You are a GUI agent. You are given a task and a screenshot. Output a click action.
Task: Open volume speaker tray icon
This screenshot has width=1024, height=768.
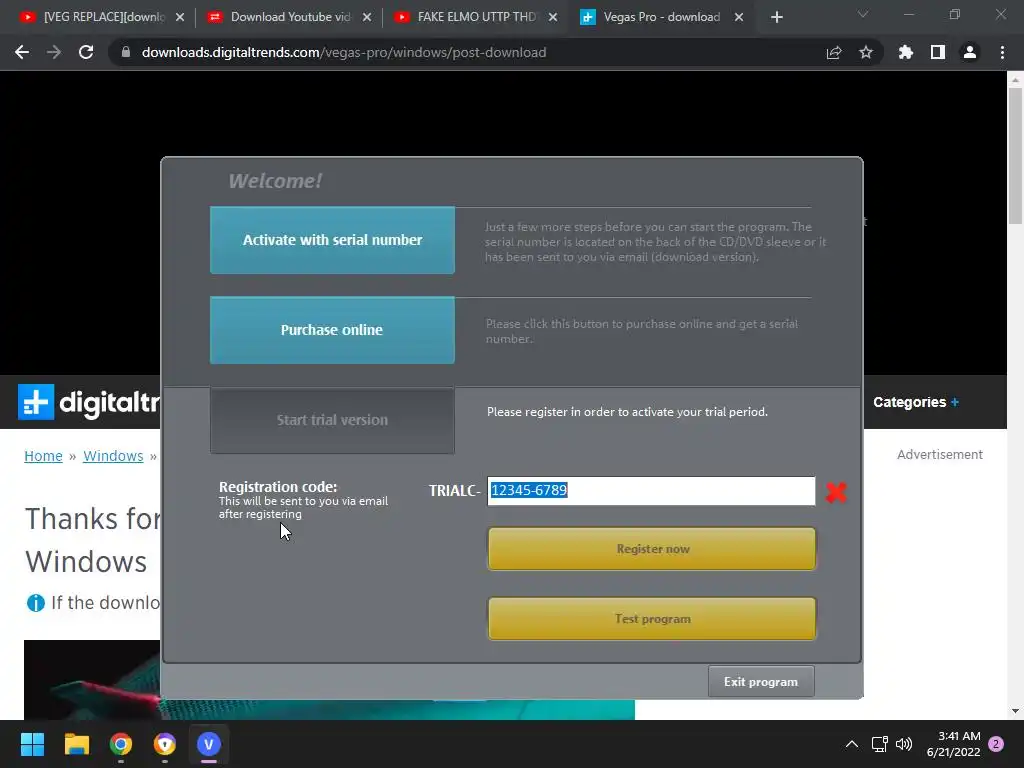pos(904,744)
